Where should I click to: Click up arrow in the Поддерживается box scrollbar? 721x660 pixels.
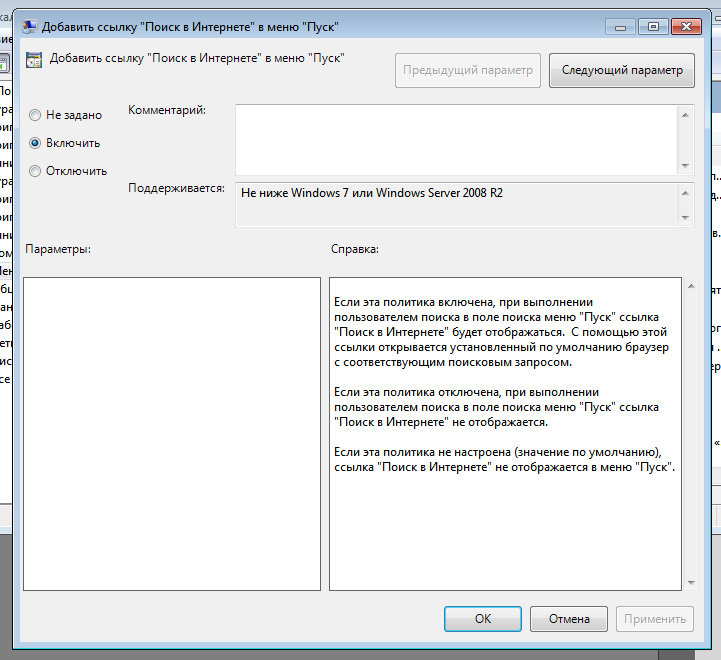[x=686, y=192]
